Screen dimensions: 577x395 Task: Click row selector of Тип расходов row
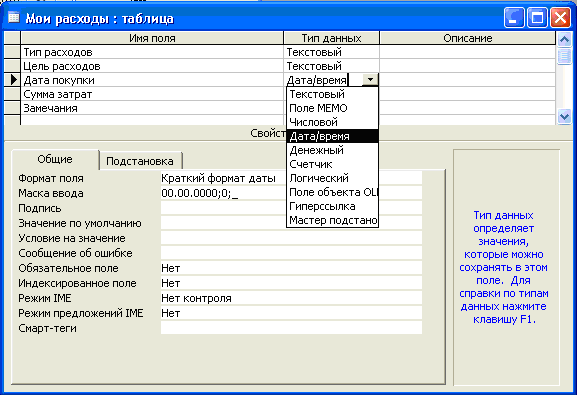point(12,52)
